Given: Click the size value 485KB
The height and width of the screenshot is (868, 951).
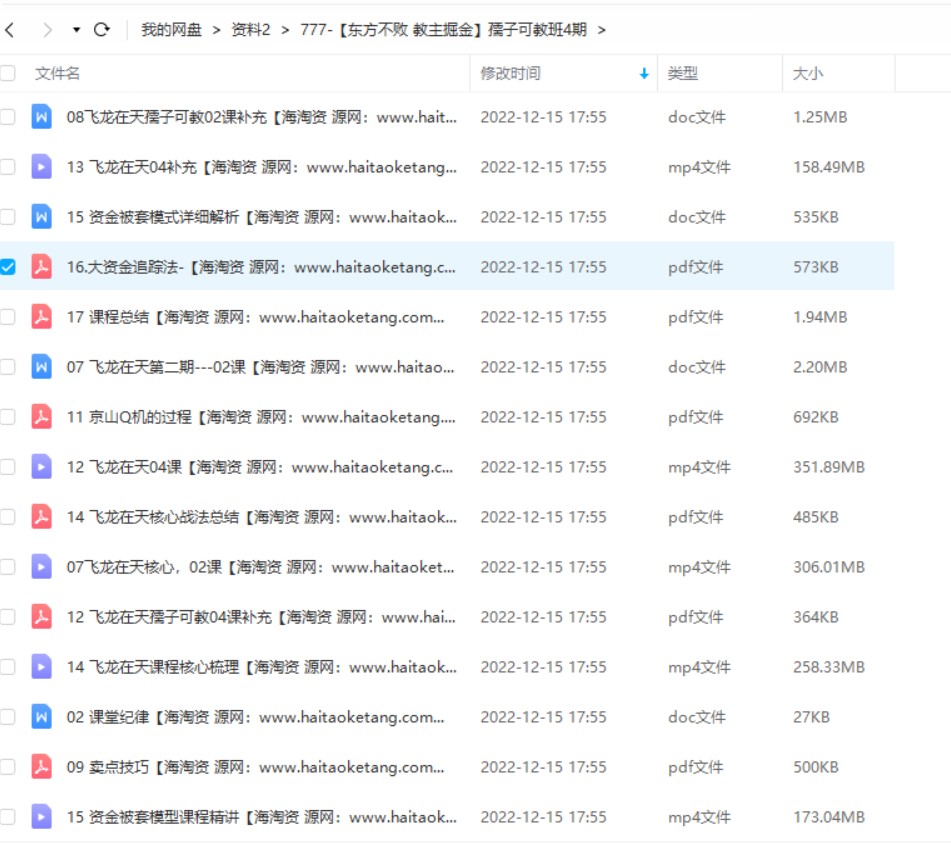Looking at the screenshot, I should click(x=816, y=517).
